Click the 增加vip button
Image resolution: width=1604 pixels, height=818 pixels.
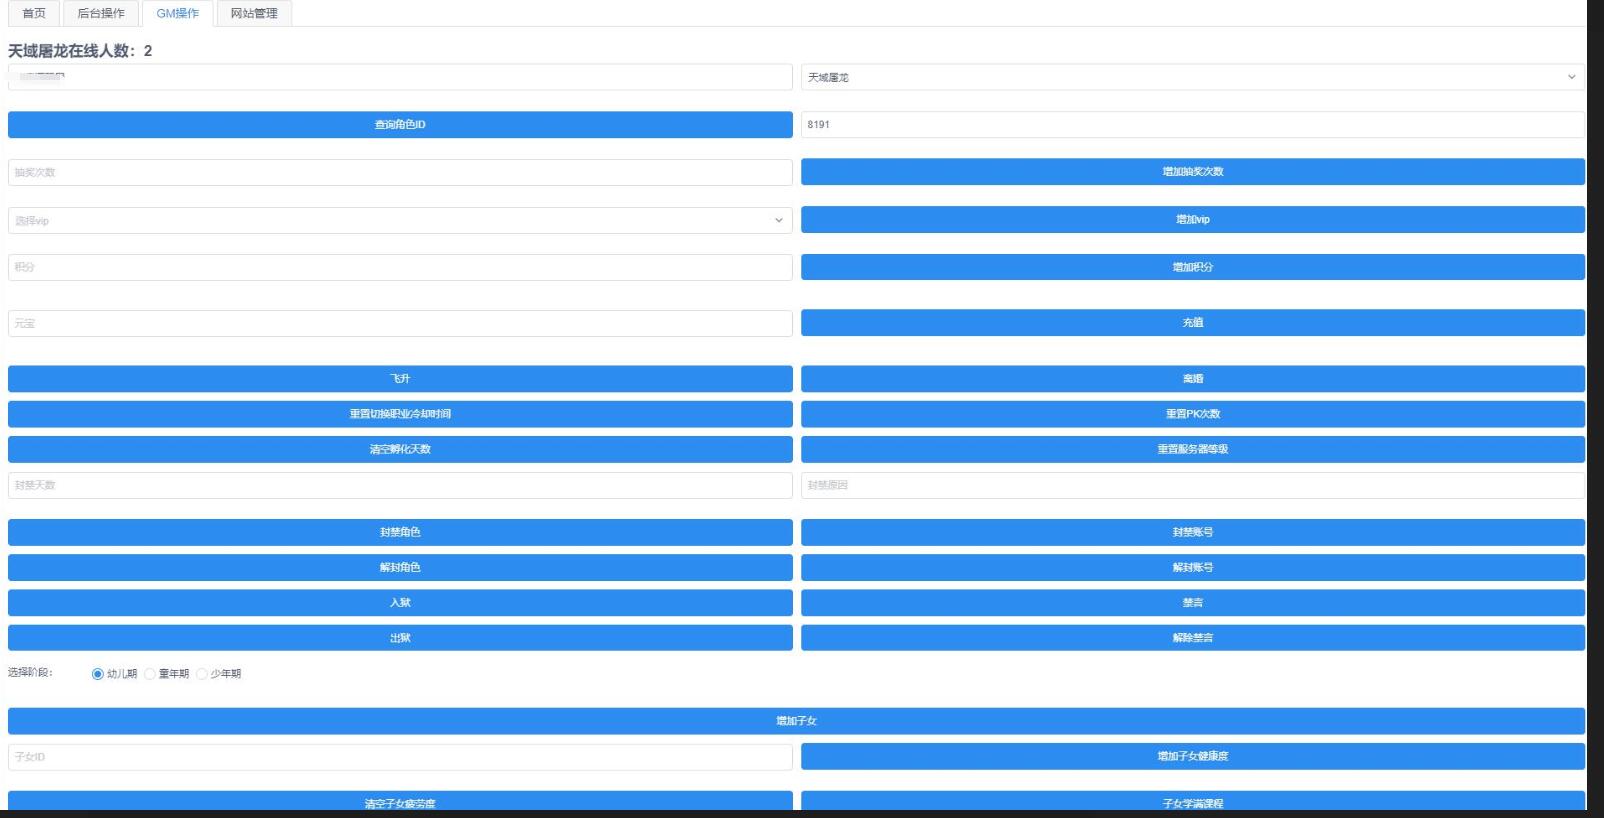[x=1192, y=219]
